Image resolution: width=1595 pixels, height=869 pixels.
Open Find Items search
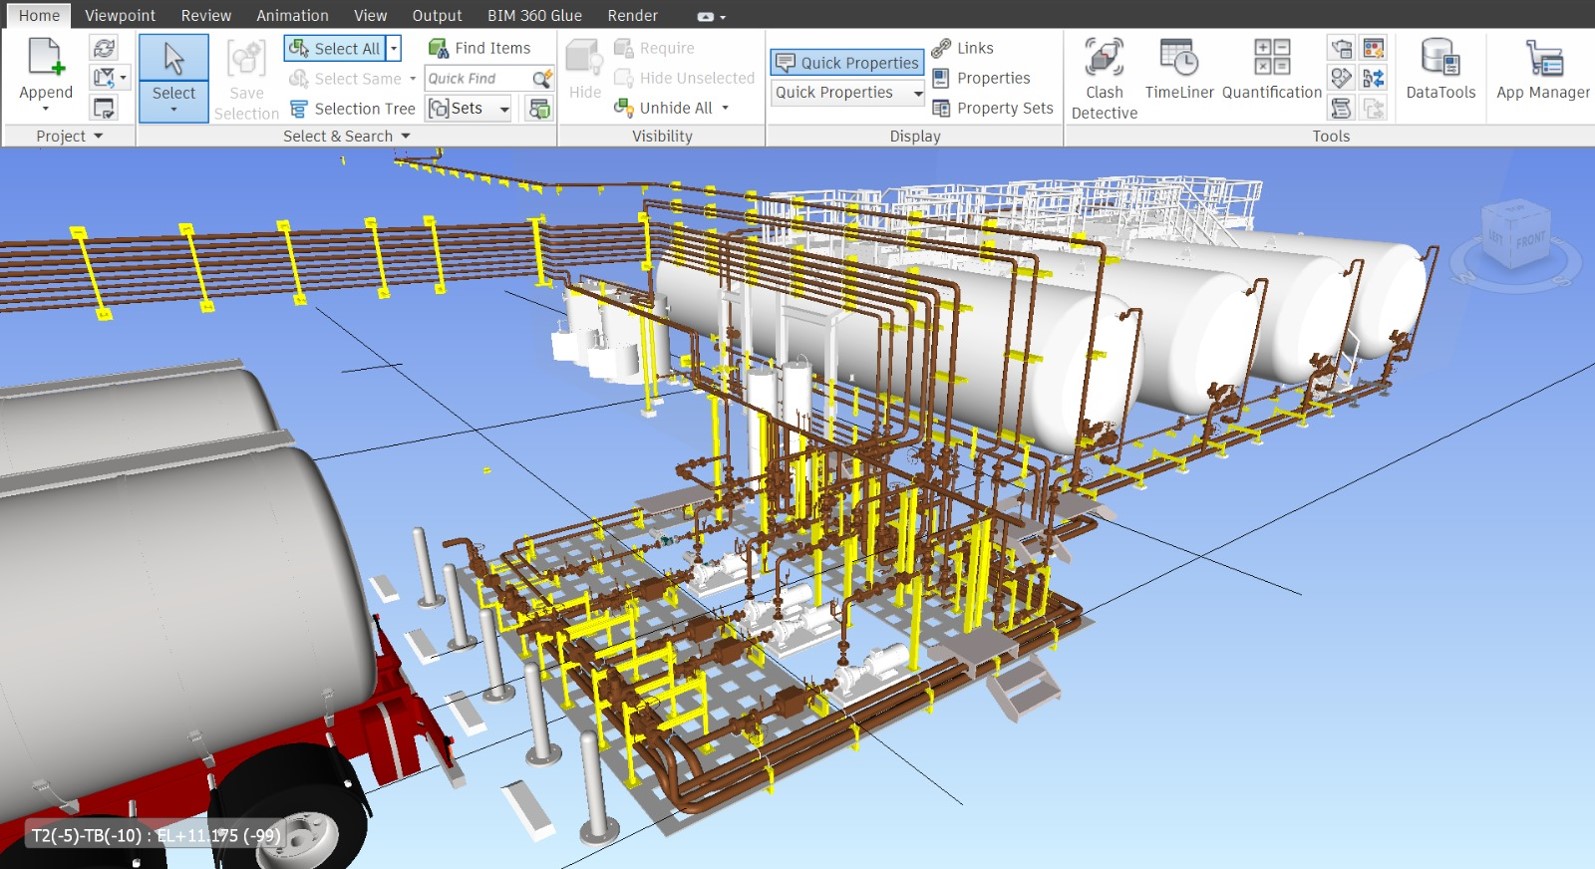[x=480, y=48]
